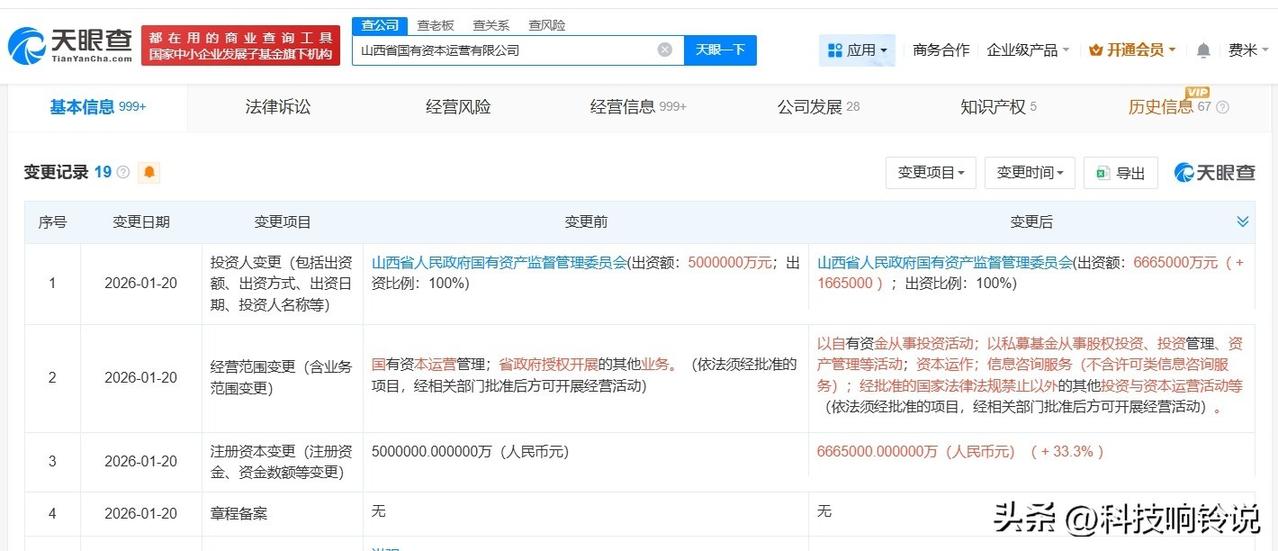
Task: Open the 公司发展 tab
Action: [x=818, y=107]
